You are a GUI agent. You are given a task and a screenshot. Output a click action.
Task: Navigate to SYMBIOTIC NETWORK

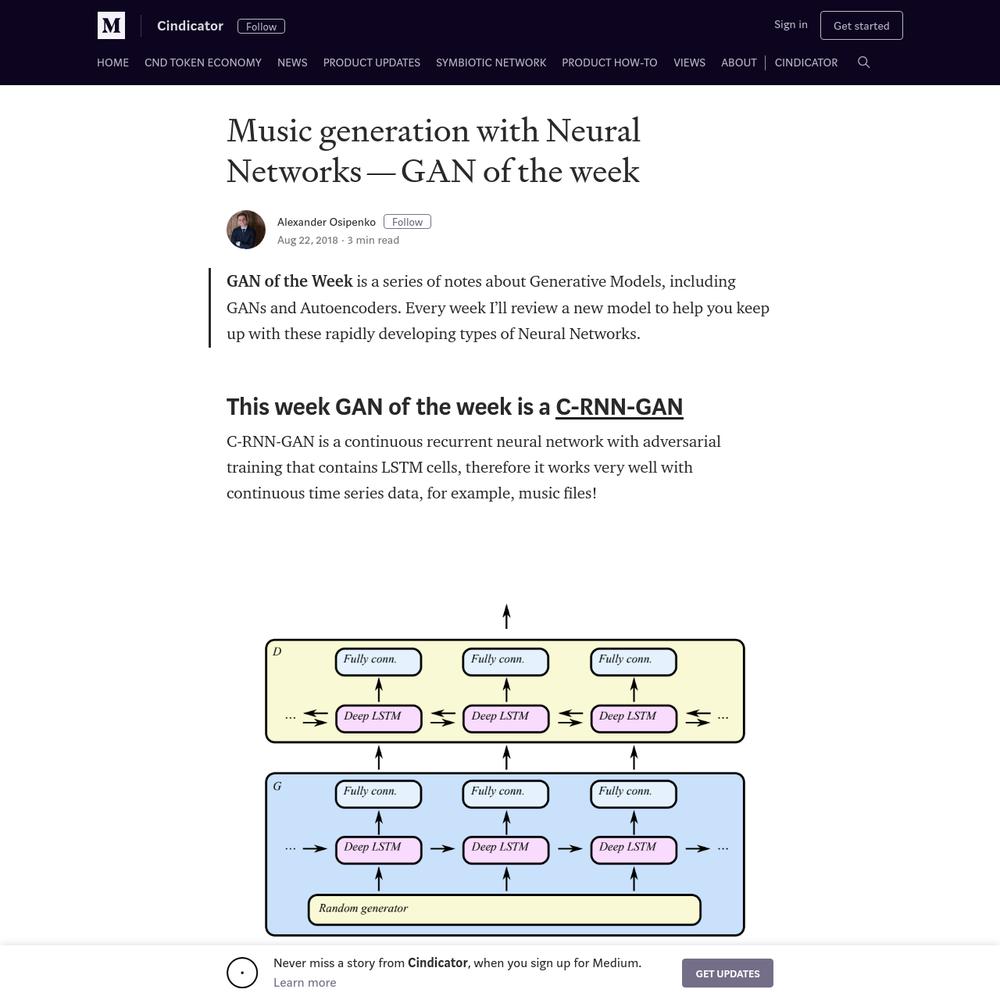click(x=491, y=62)
